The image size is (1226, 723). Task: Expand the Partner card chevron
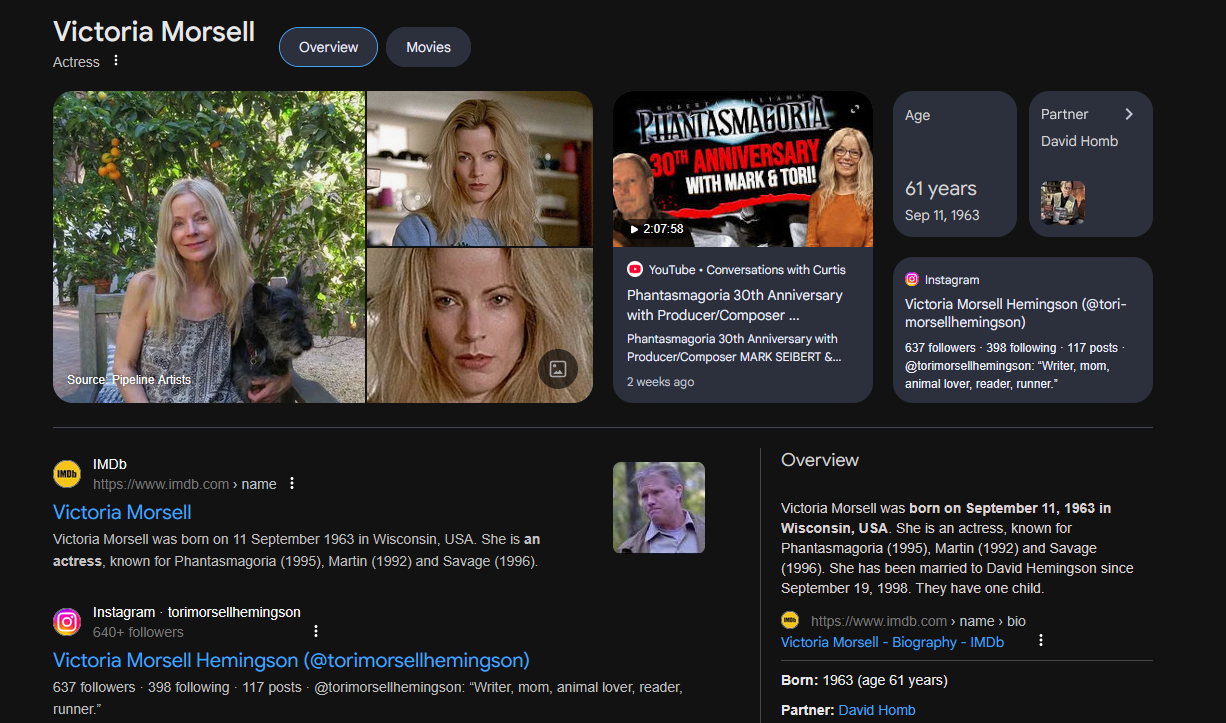[x=1129, y=114]
